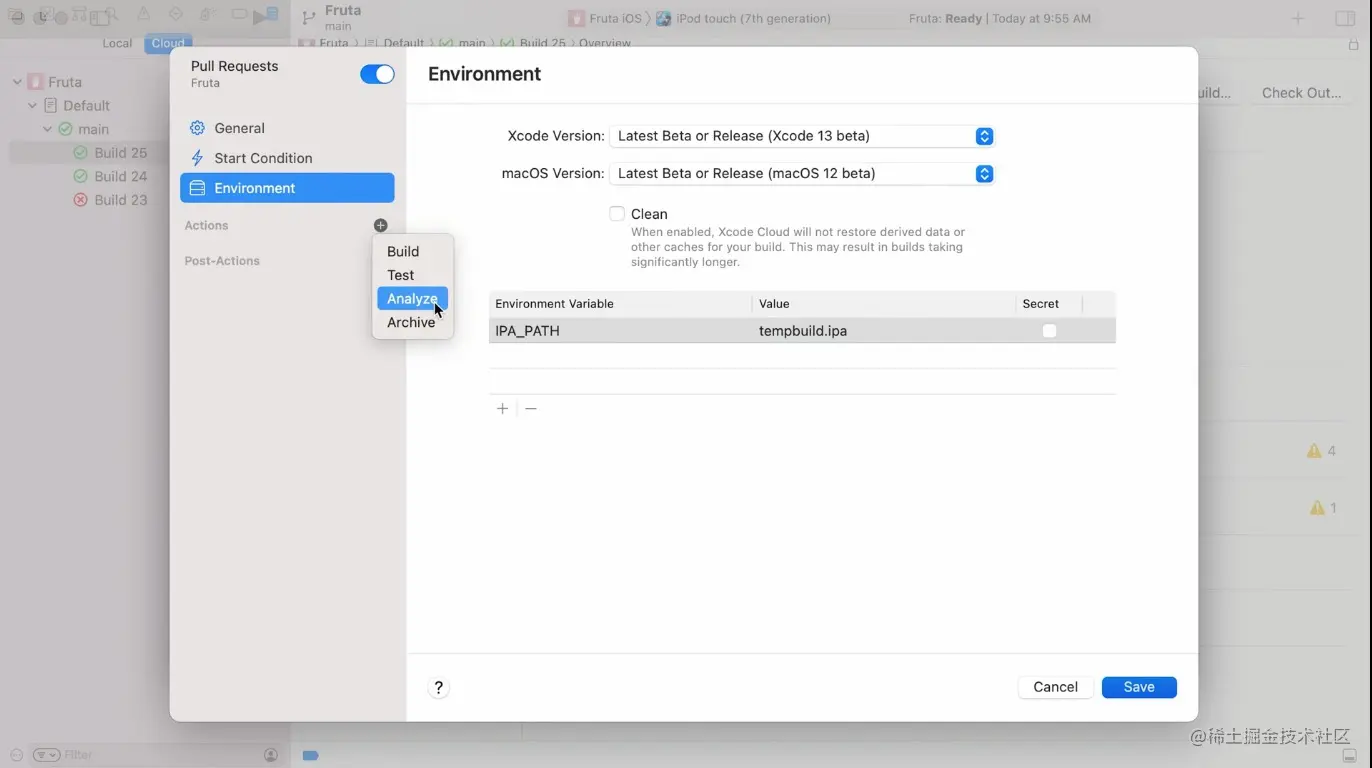The height and width of the screenshot is (768, 1372).
Task: Click the person icon in navigator footer
Action: (x=271, y=755)
